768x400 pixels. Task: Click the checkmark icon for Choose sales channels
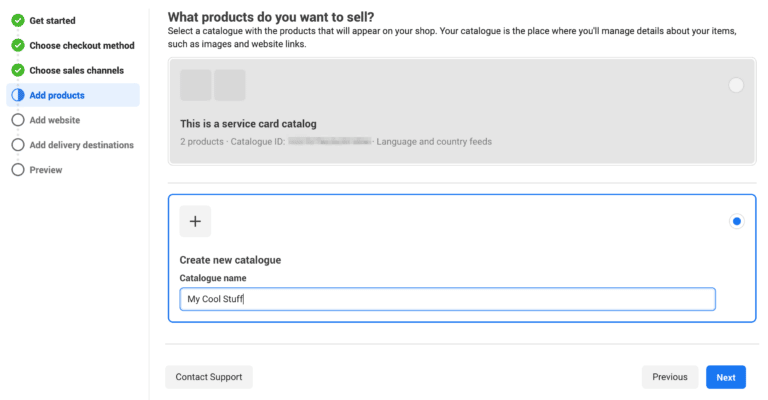tap(18, 70)
